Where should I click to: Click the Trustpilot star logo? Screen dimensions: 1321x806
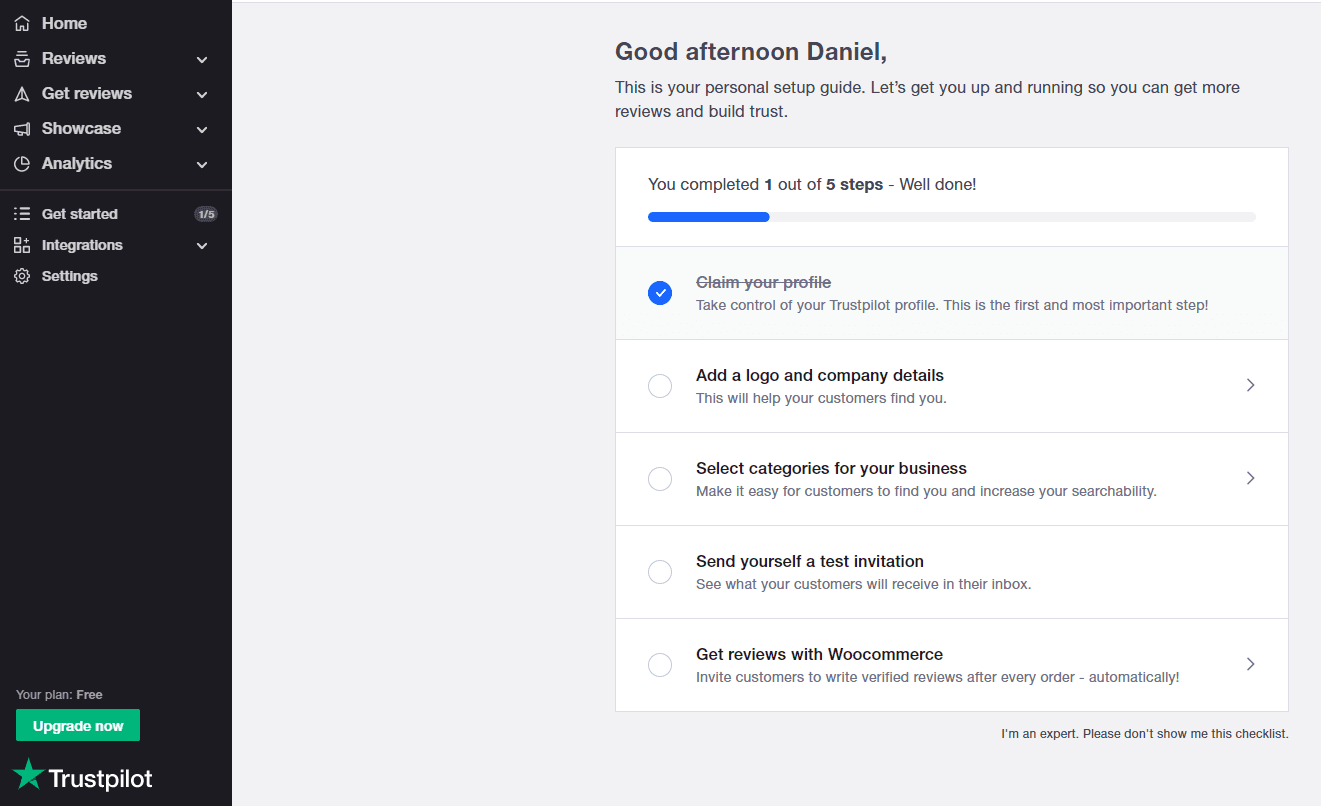pos(28,774)
